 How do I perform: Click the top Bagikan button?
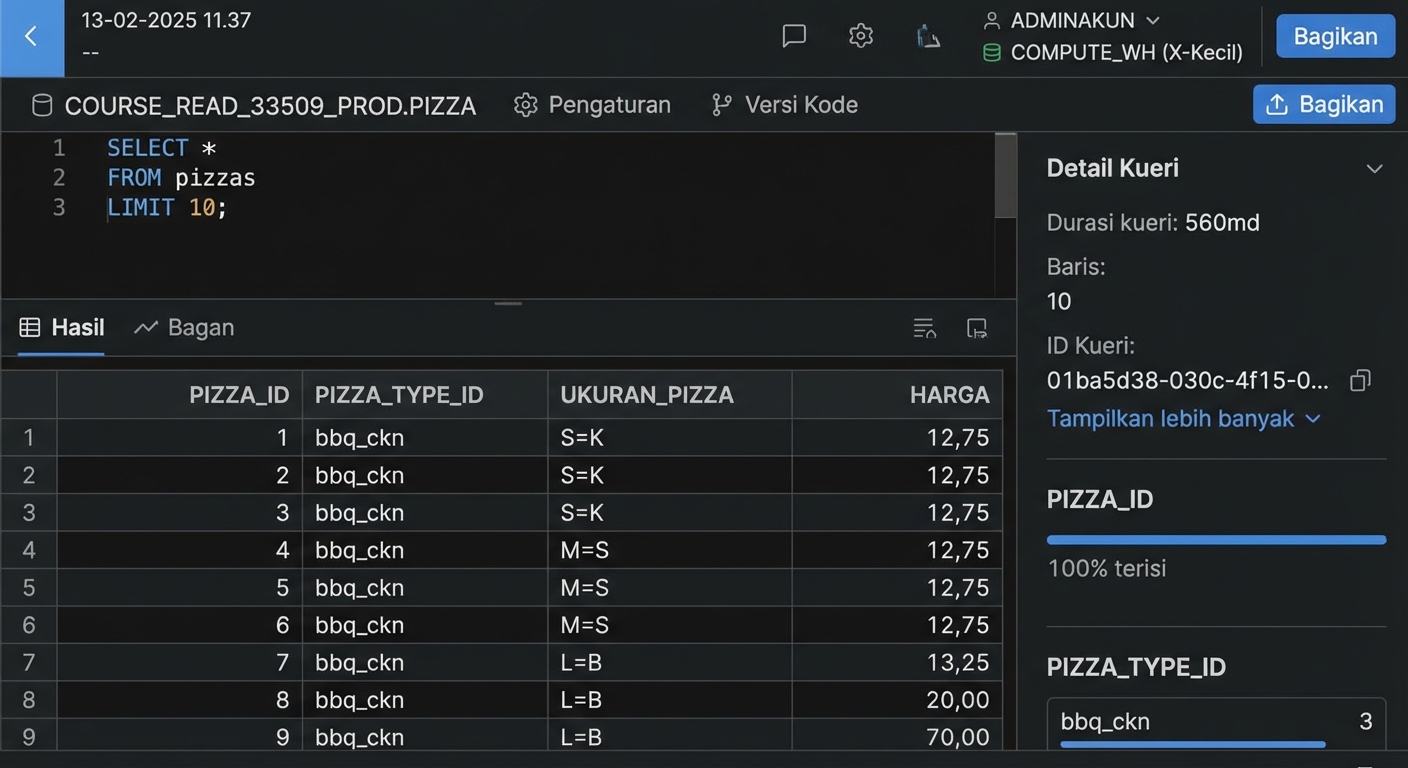(1335, 37)
